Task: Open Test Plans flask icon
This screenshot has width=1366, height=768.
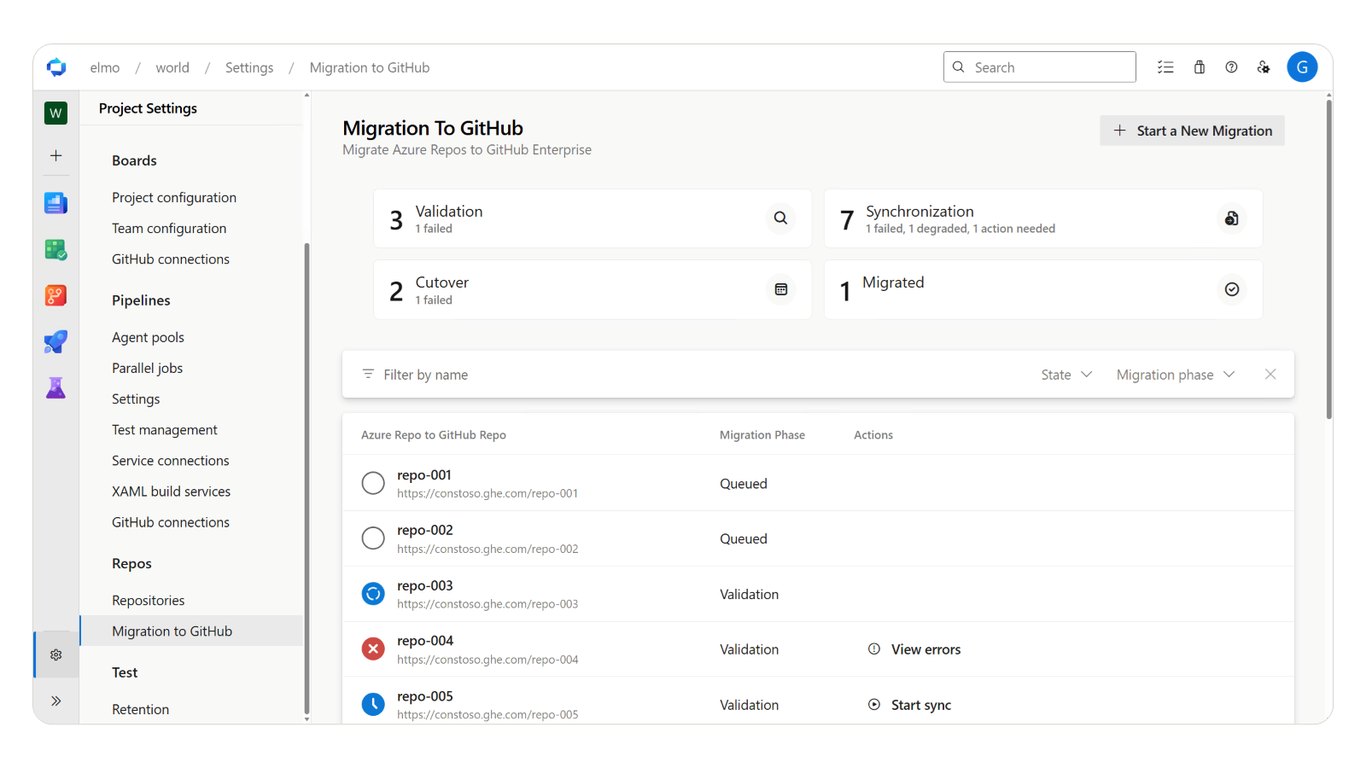Action: click(56, 388)
